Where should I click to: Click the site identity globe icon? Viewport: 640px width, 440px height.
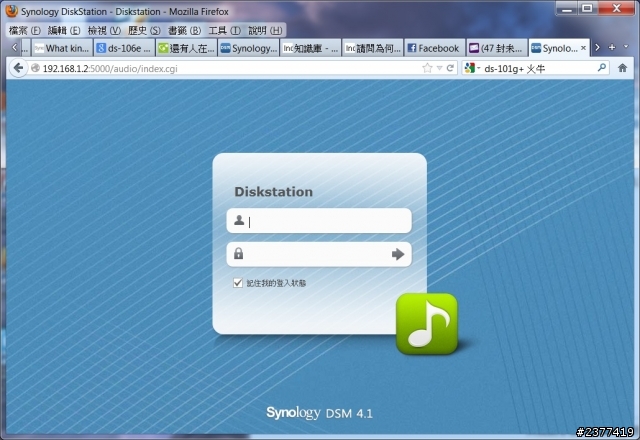[35, 68]
